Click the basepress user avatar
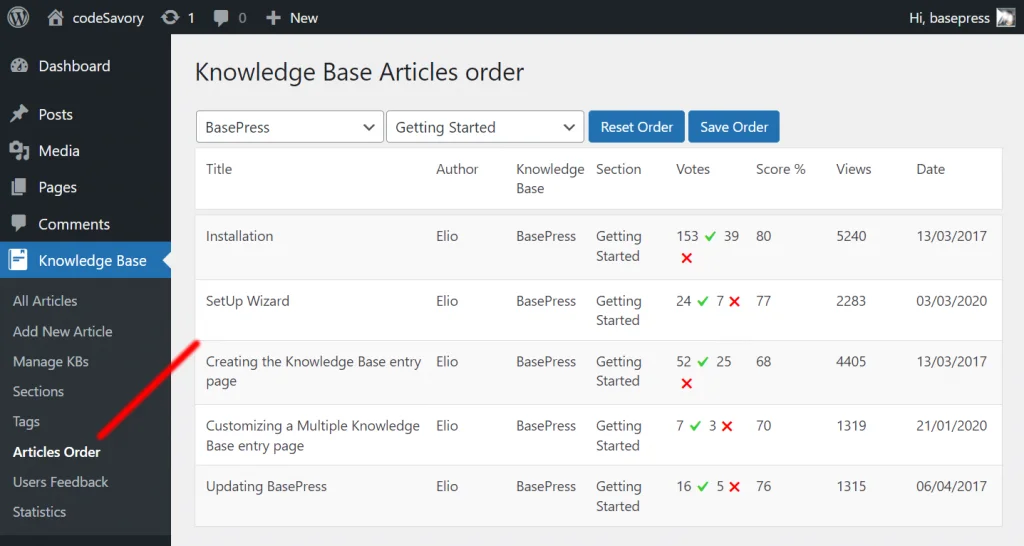1024x546 pixels. pos(1006,18)
